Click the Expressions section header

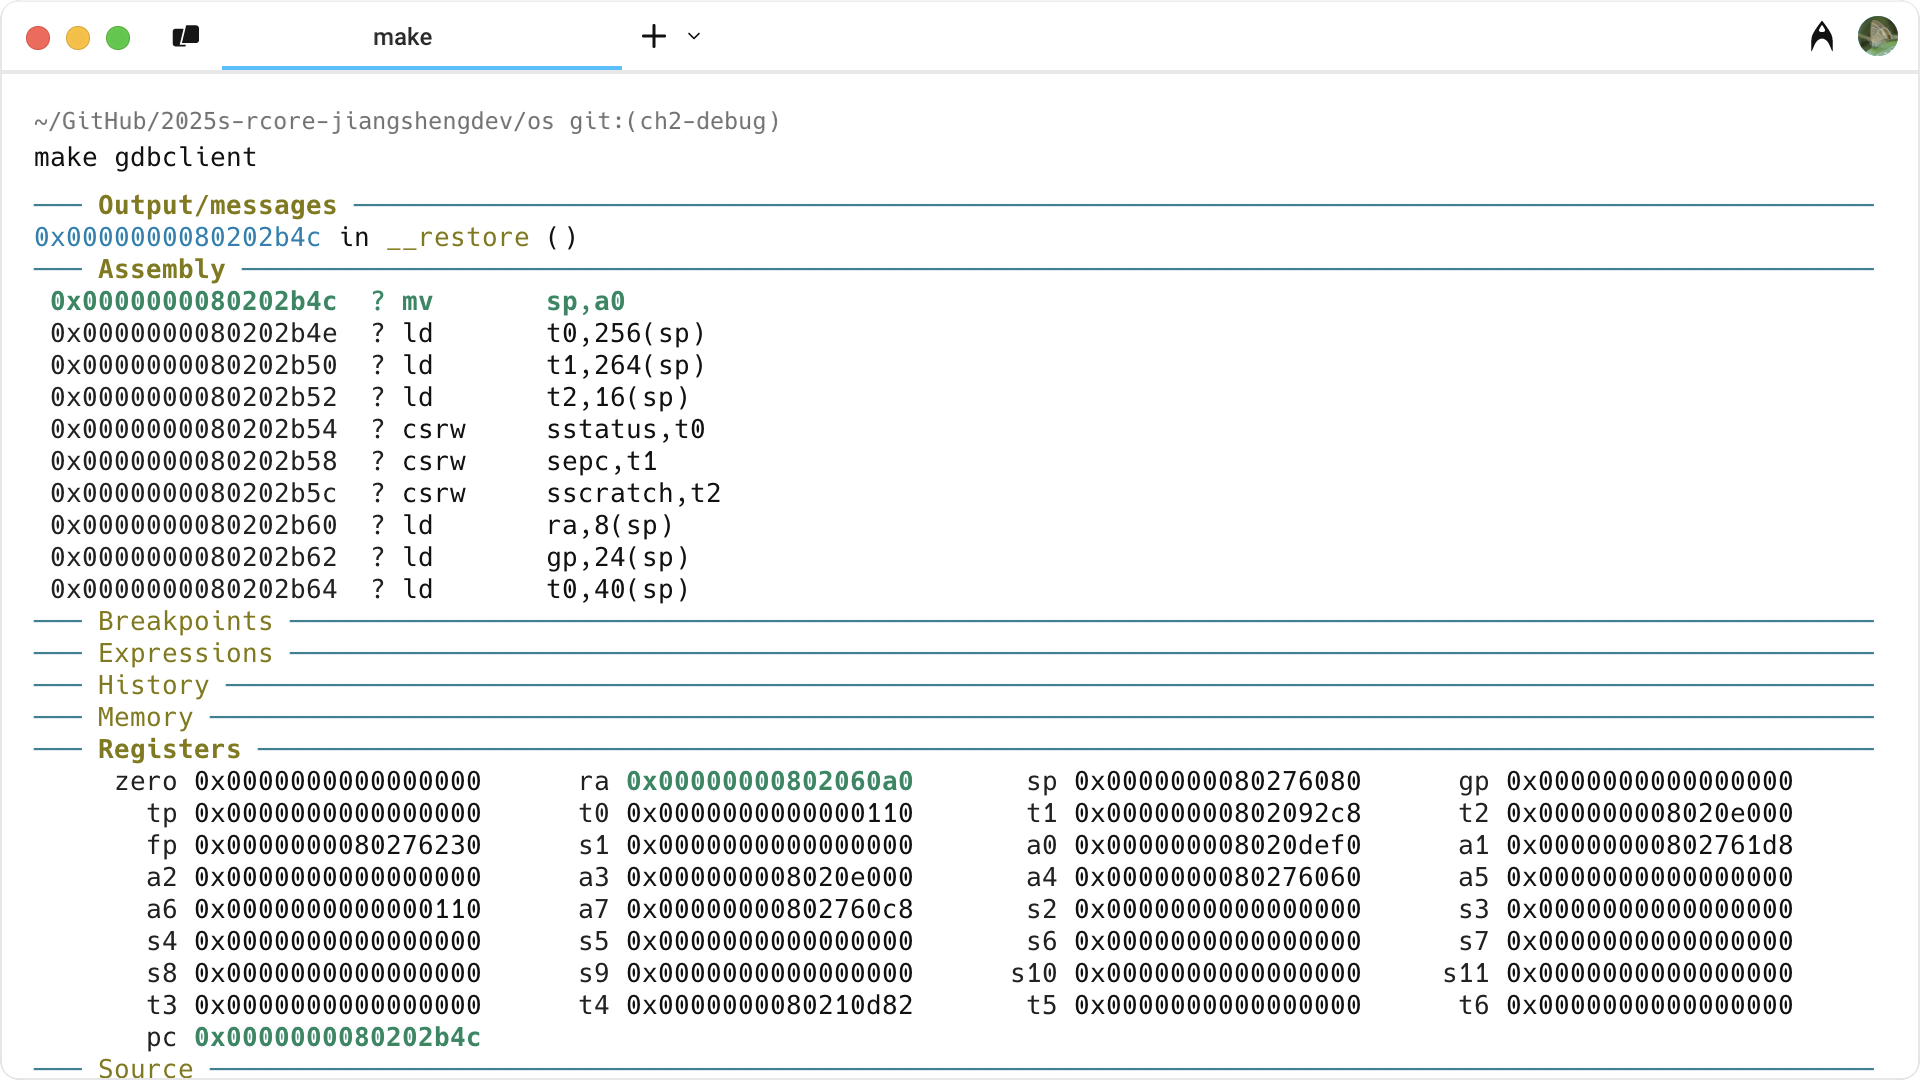tap(185, 653)
